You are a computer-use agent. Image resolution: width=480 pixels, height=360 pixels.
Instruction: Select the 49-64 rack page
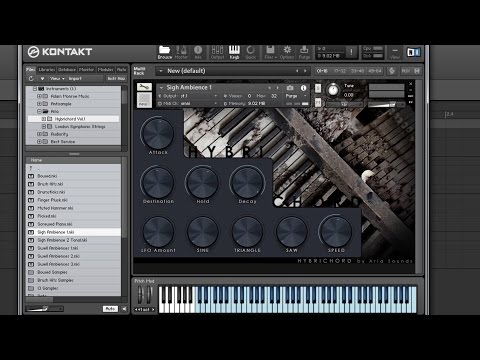coord(375,71)
